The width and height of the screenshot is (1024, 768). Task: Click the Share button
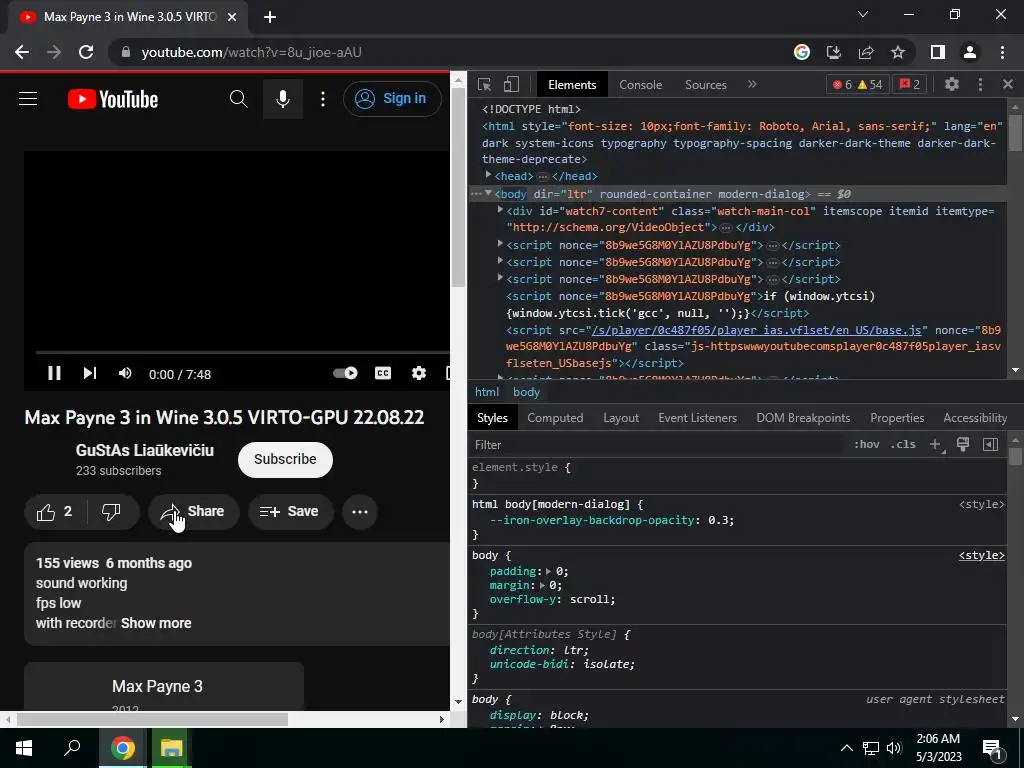pos(194,512)
